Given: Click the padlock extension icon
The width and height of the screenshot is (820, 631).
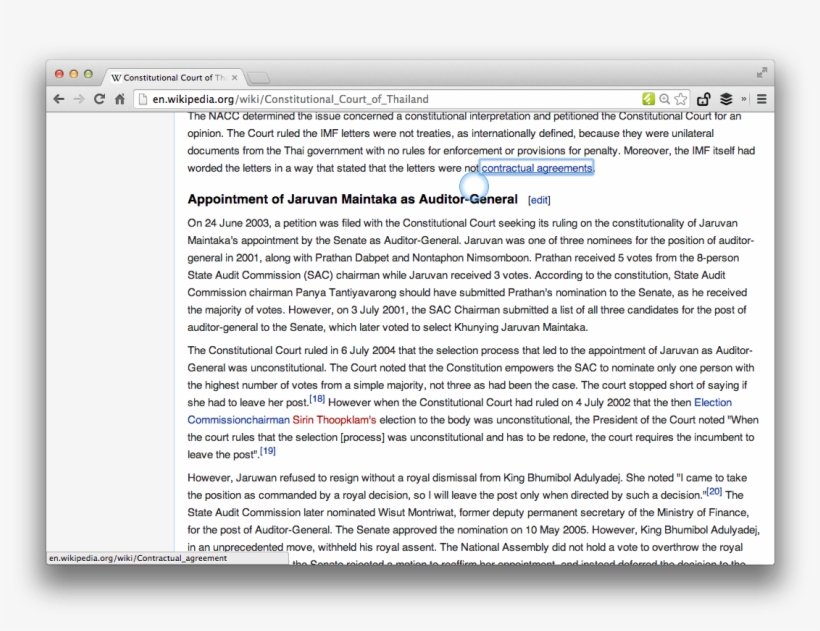Looking at the screenshot, I should [703, 99].
